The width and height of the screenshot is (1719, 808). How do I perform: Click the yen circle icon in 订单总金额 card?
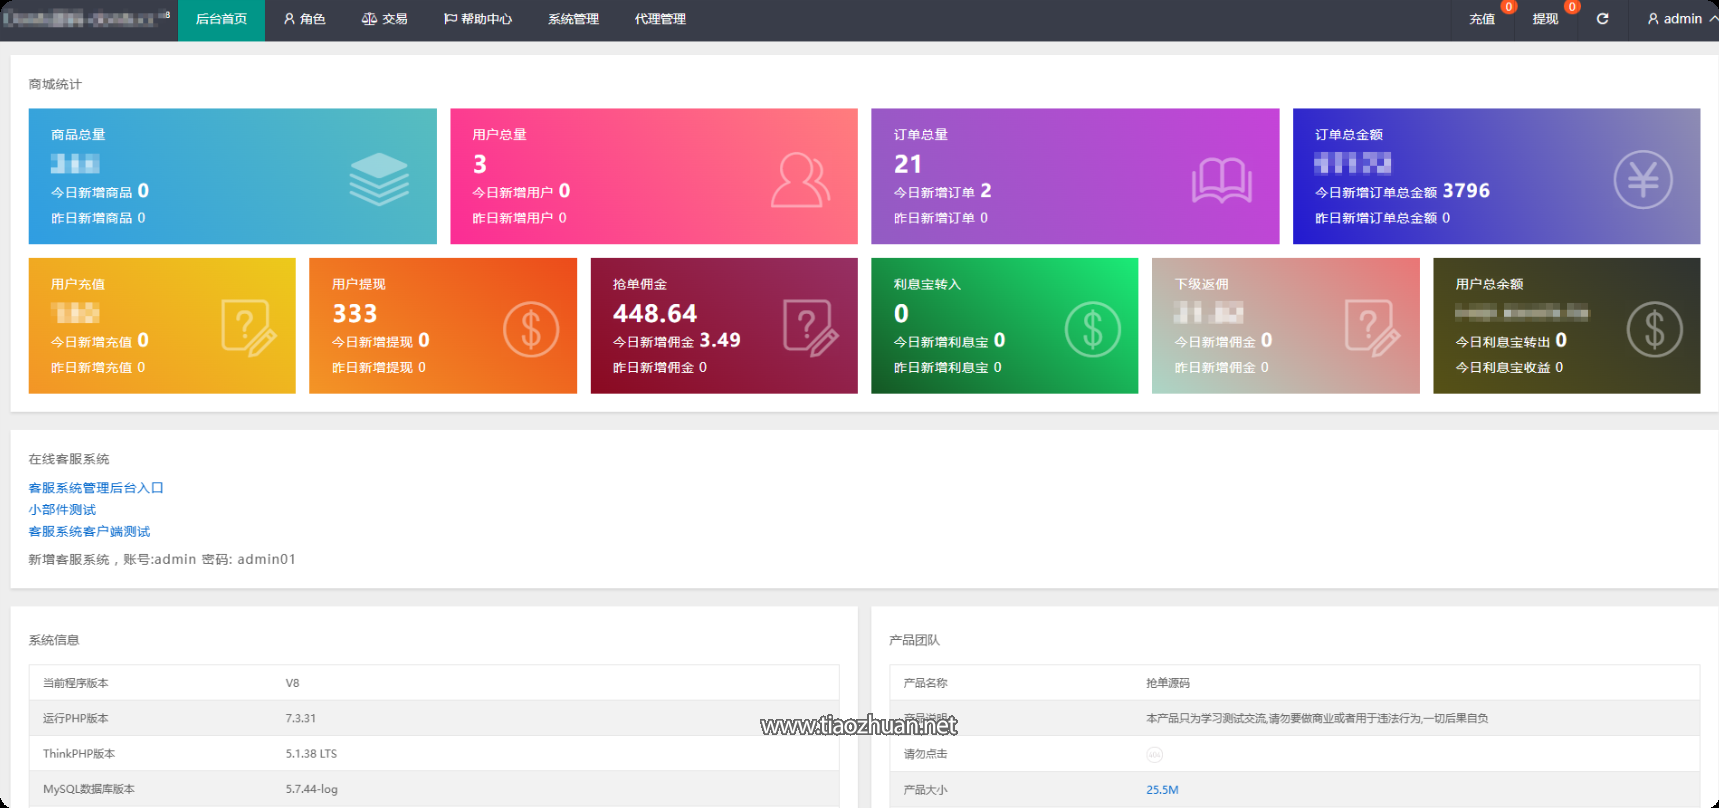[x=1643, y=180]
